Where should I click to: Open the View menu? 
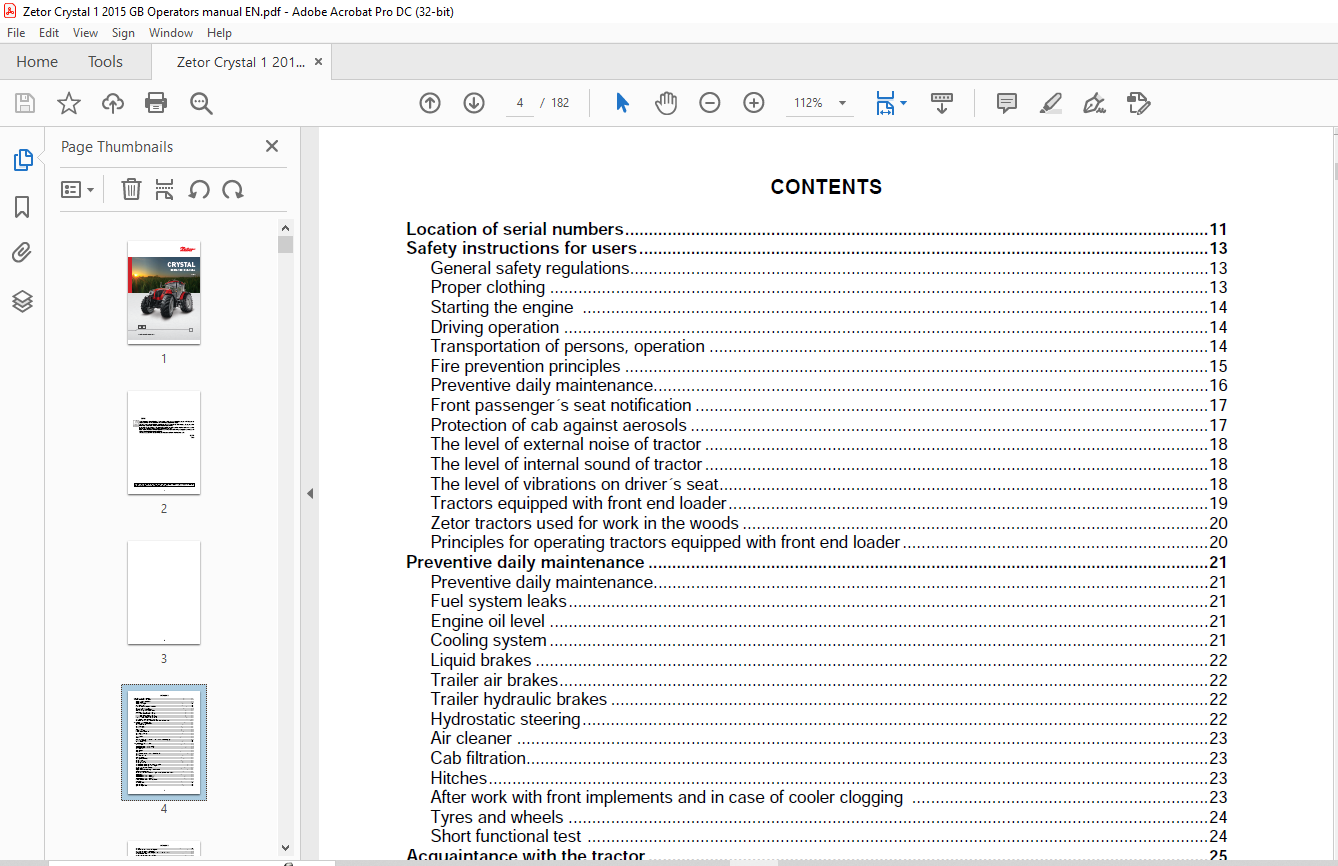click(86, 33)
